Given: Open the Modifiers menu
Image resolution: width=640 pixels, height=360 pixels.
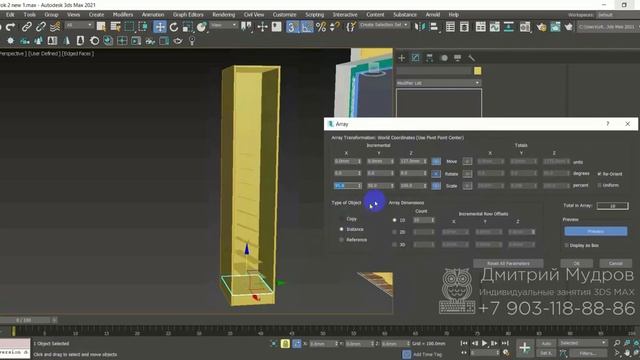Looking at the screenshot, I should pyautogui.click(x=123, y=15).
